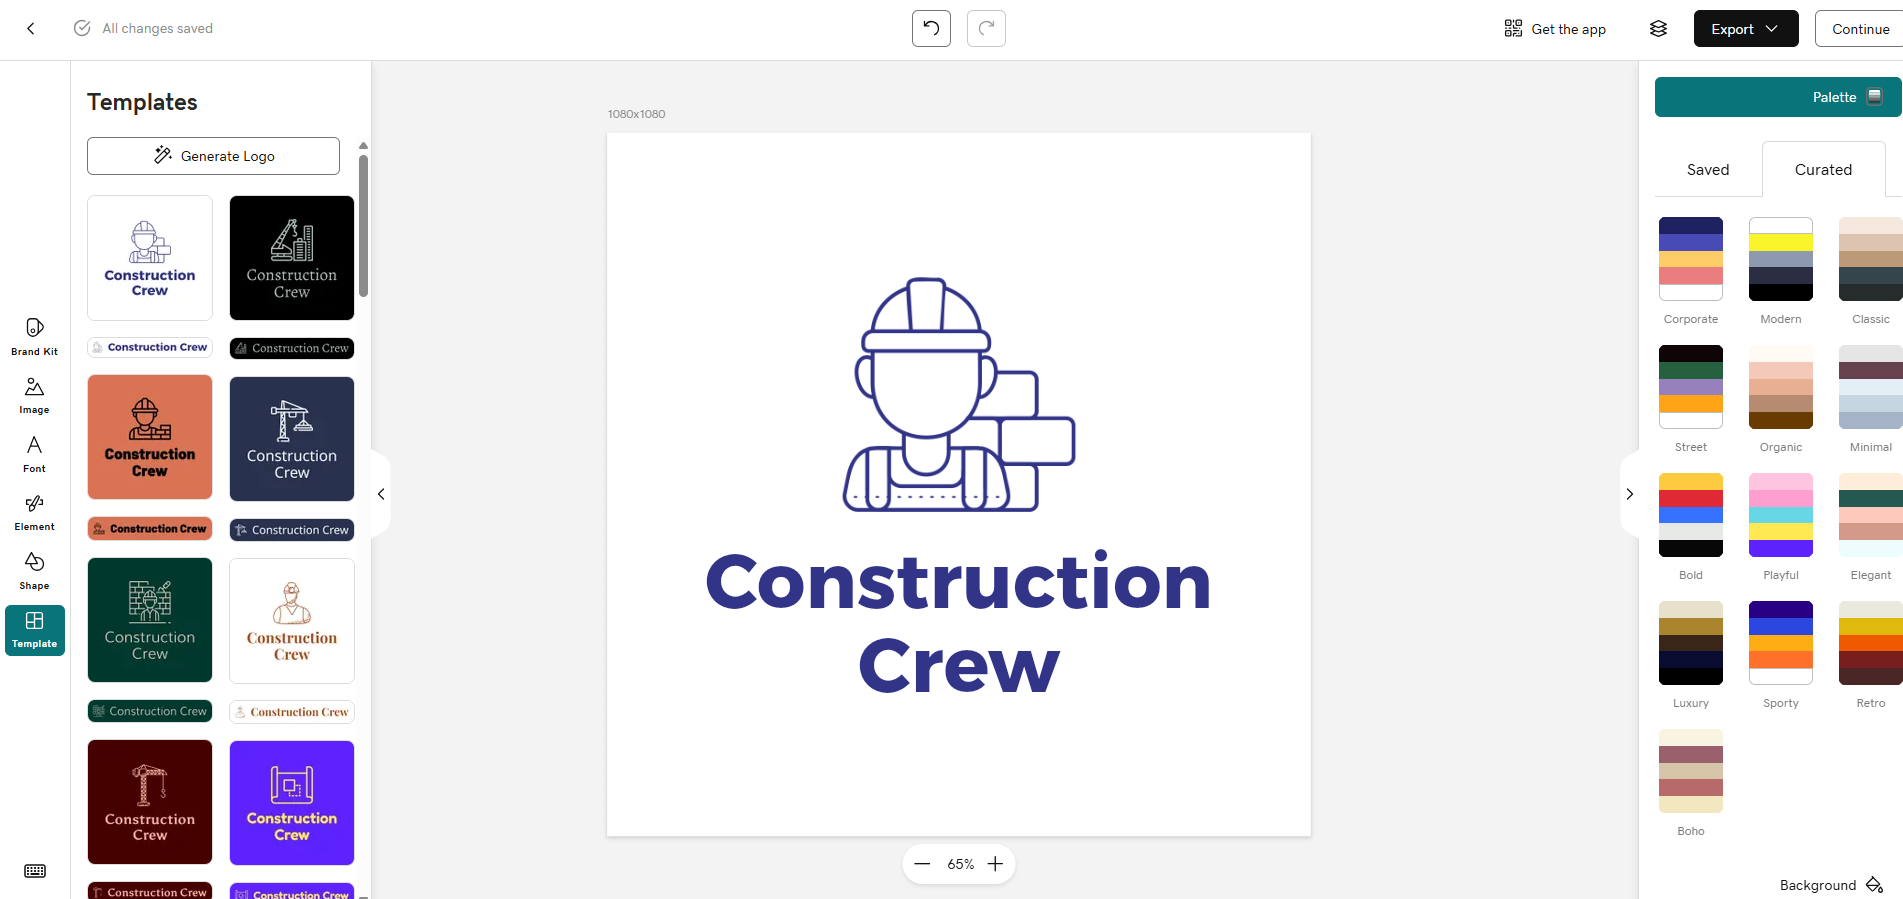This screenshot has width=1903, height=899.
Task: Click the undo button
Action: 931,29
